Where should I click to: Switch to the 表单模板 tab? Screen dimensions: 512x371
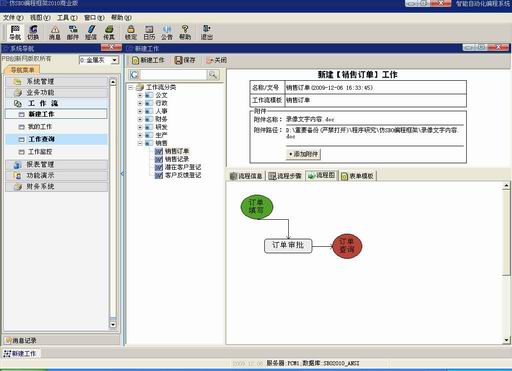click(x=358, y=176)
